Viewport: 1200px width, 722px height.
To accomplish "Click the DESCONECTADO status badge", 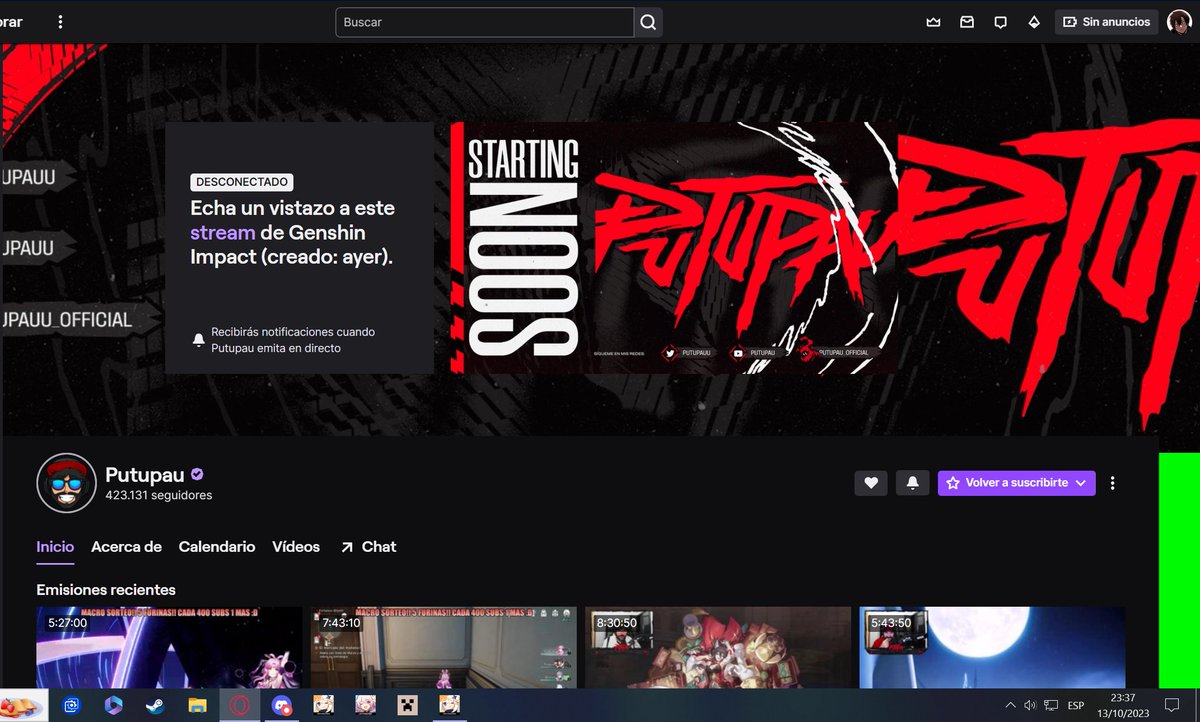I will pos(241,182).
